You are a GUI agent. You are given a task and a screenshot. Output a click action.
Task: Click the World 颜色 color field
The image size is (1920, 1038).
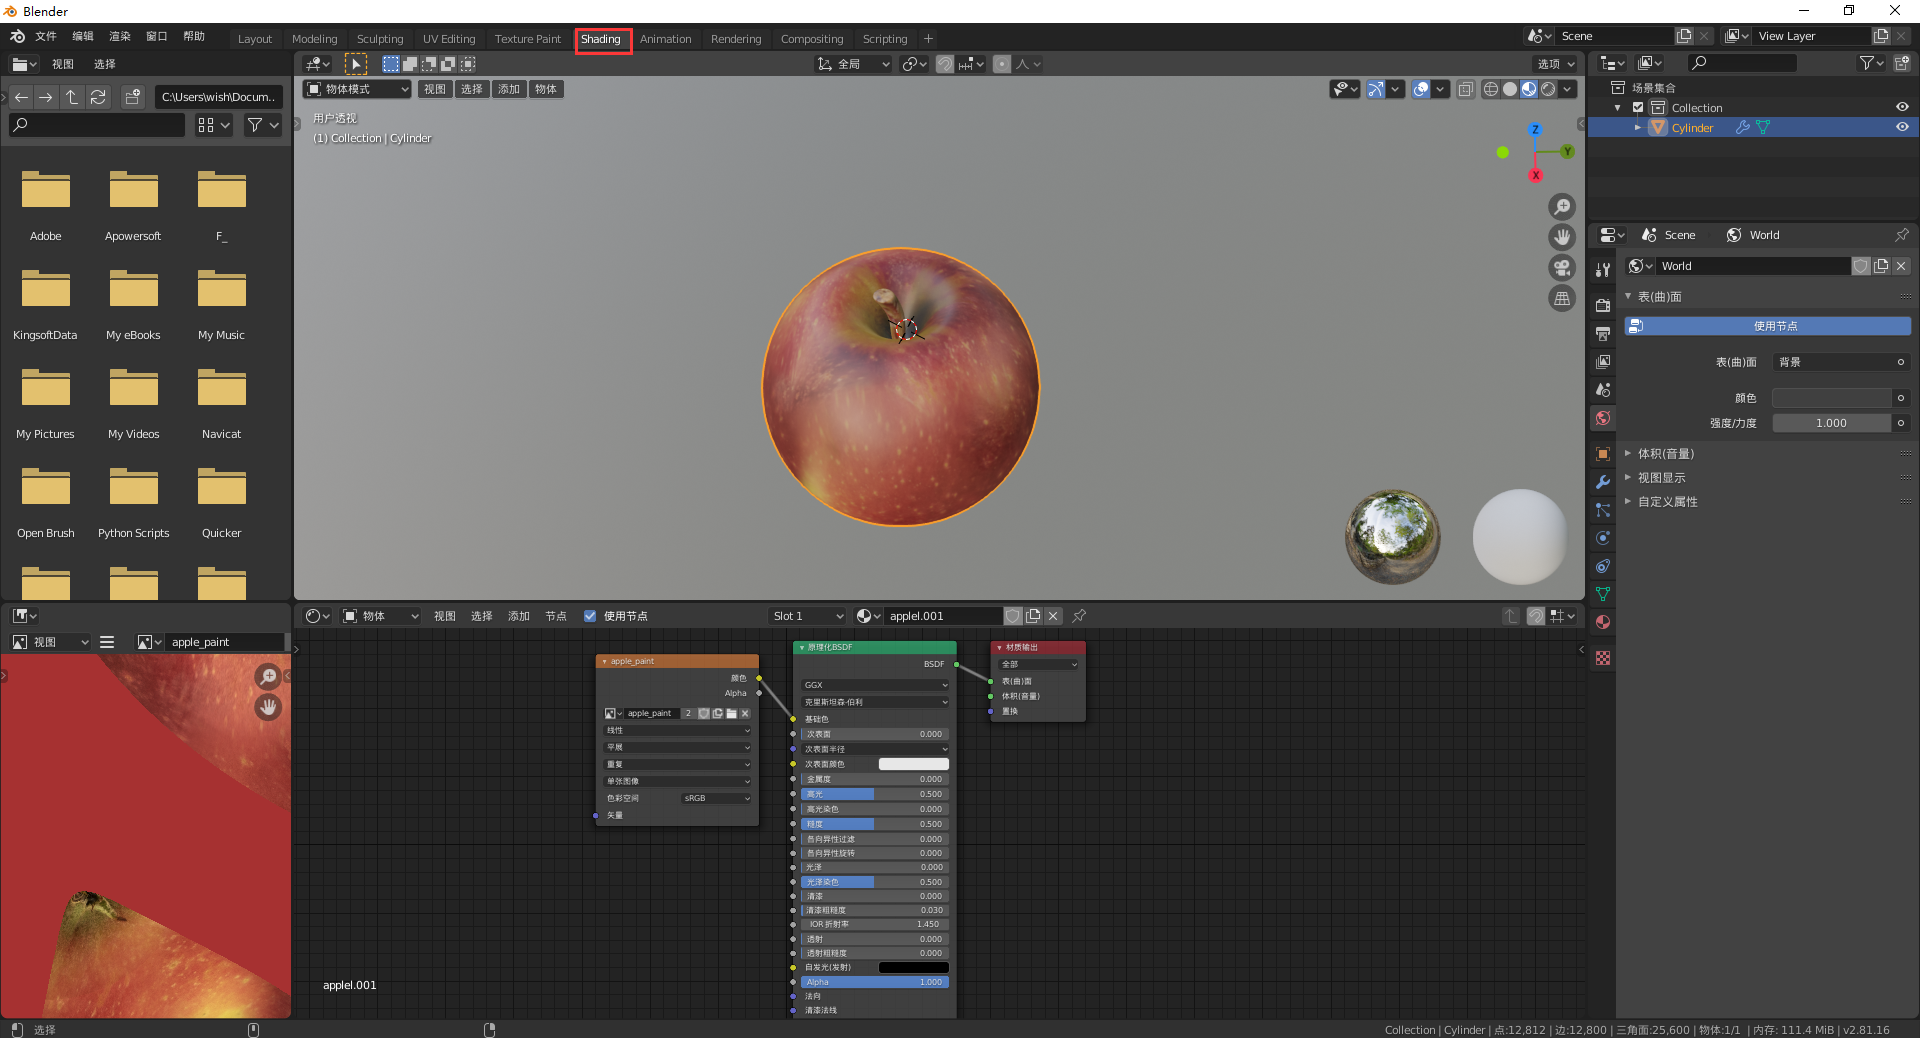pos(1832,398)
